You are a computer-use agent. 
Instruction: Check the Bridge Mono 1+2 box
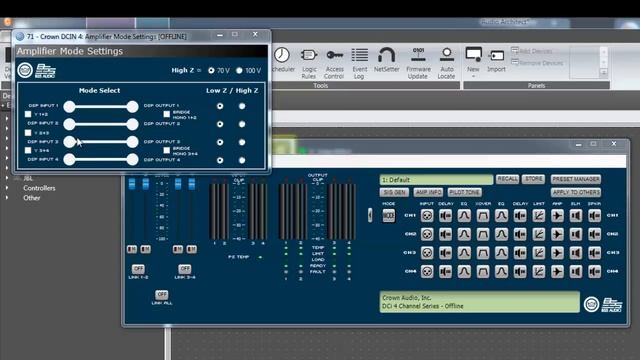tap(167, 114)
